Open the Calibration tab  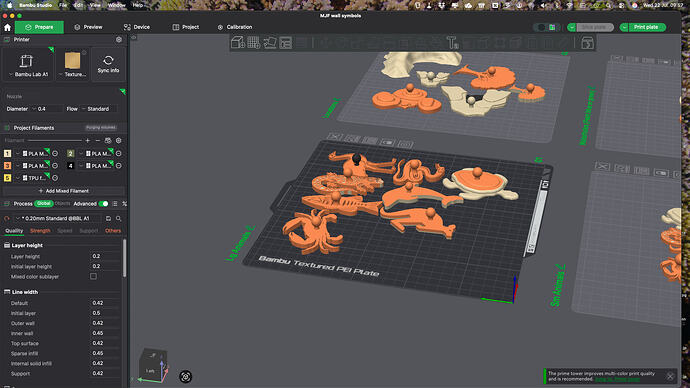tap(235, 27)
